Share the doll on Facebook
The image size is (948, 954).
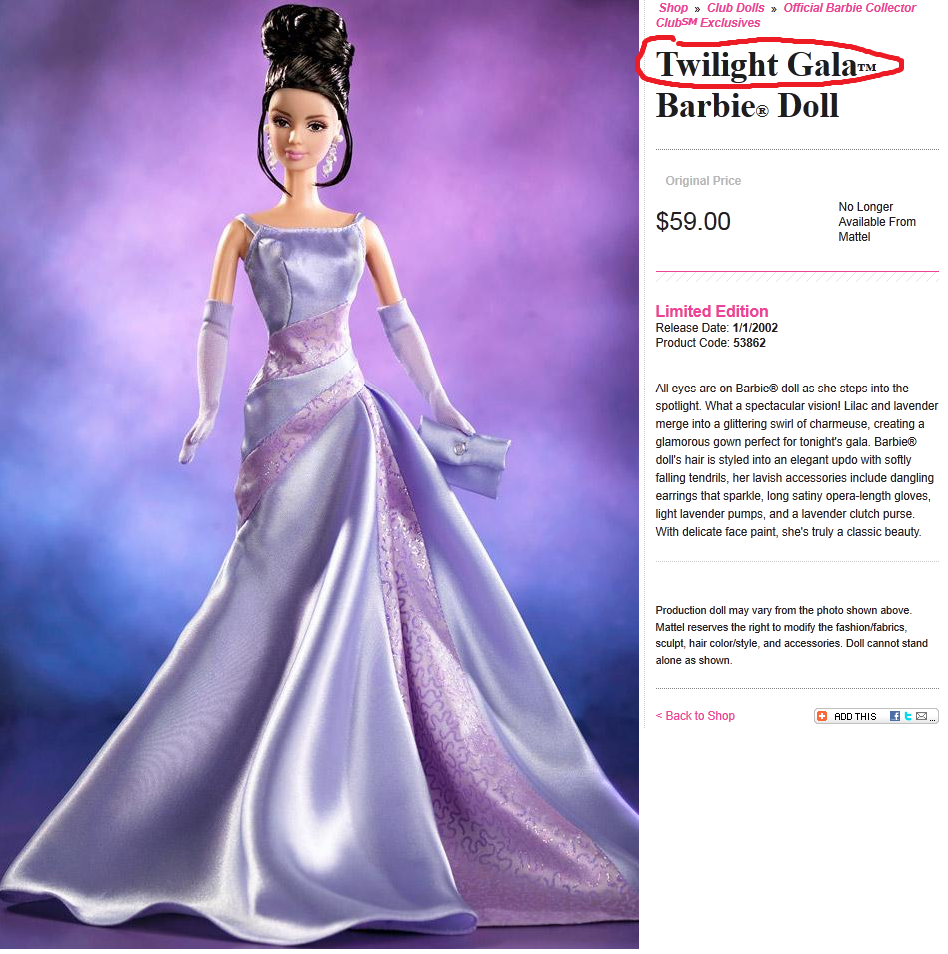point(894,716)
